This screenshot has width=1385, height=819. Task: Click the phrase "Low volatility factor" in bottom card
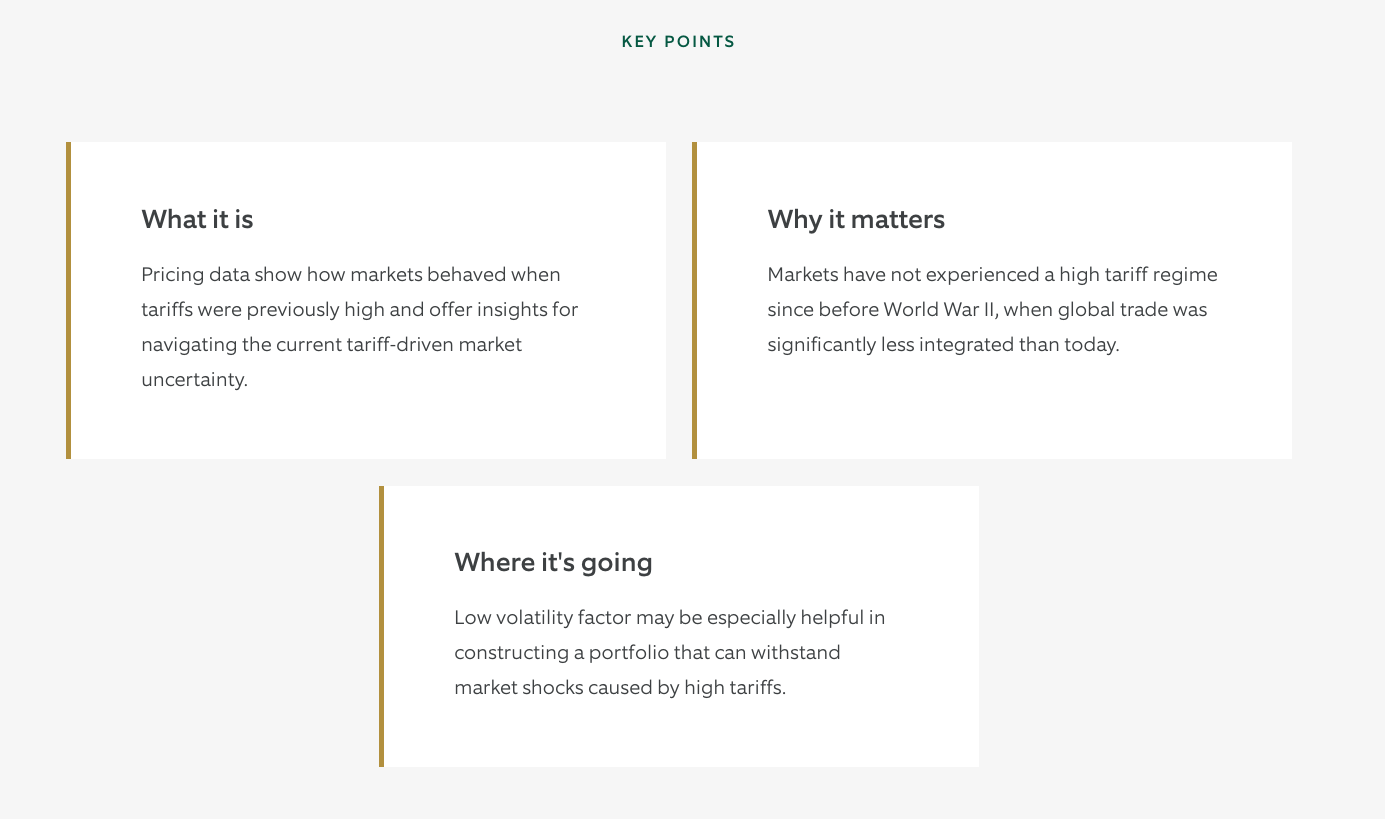click(538, 617)
